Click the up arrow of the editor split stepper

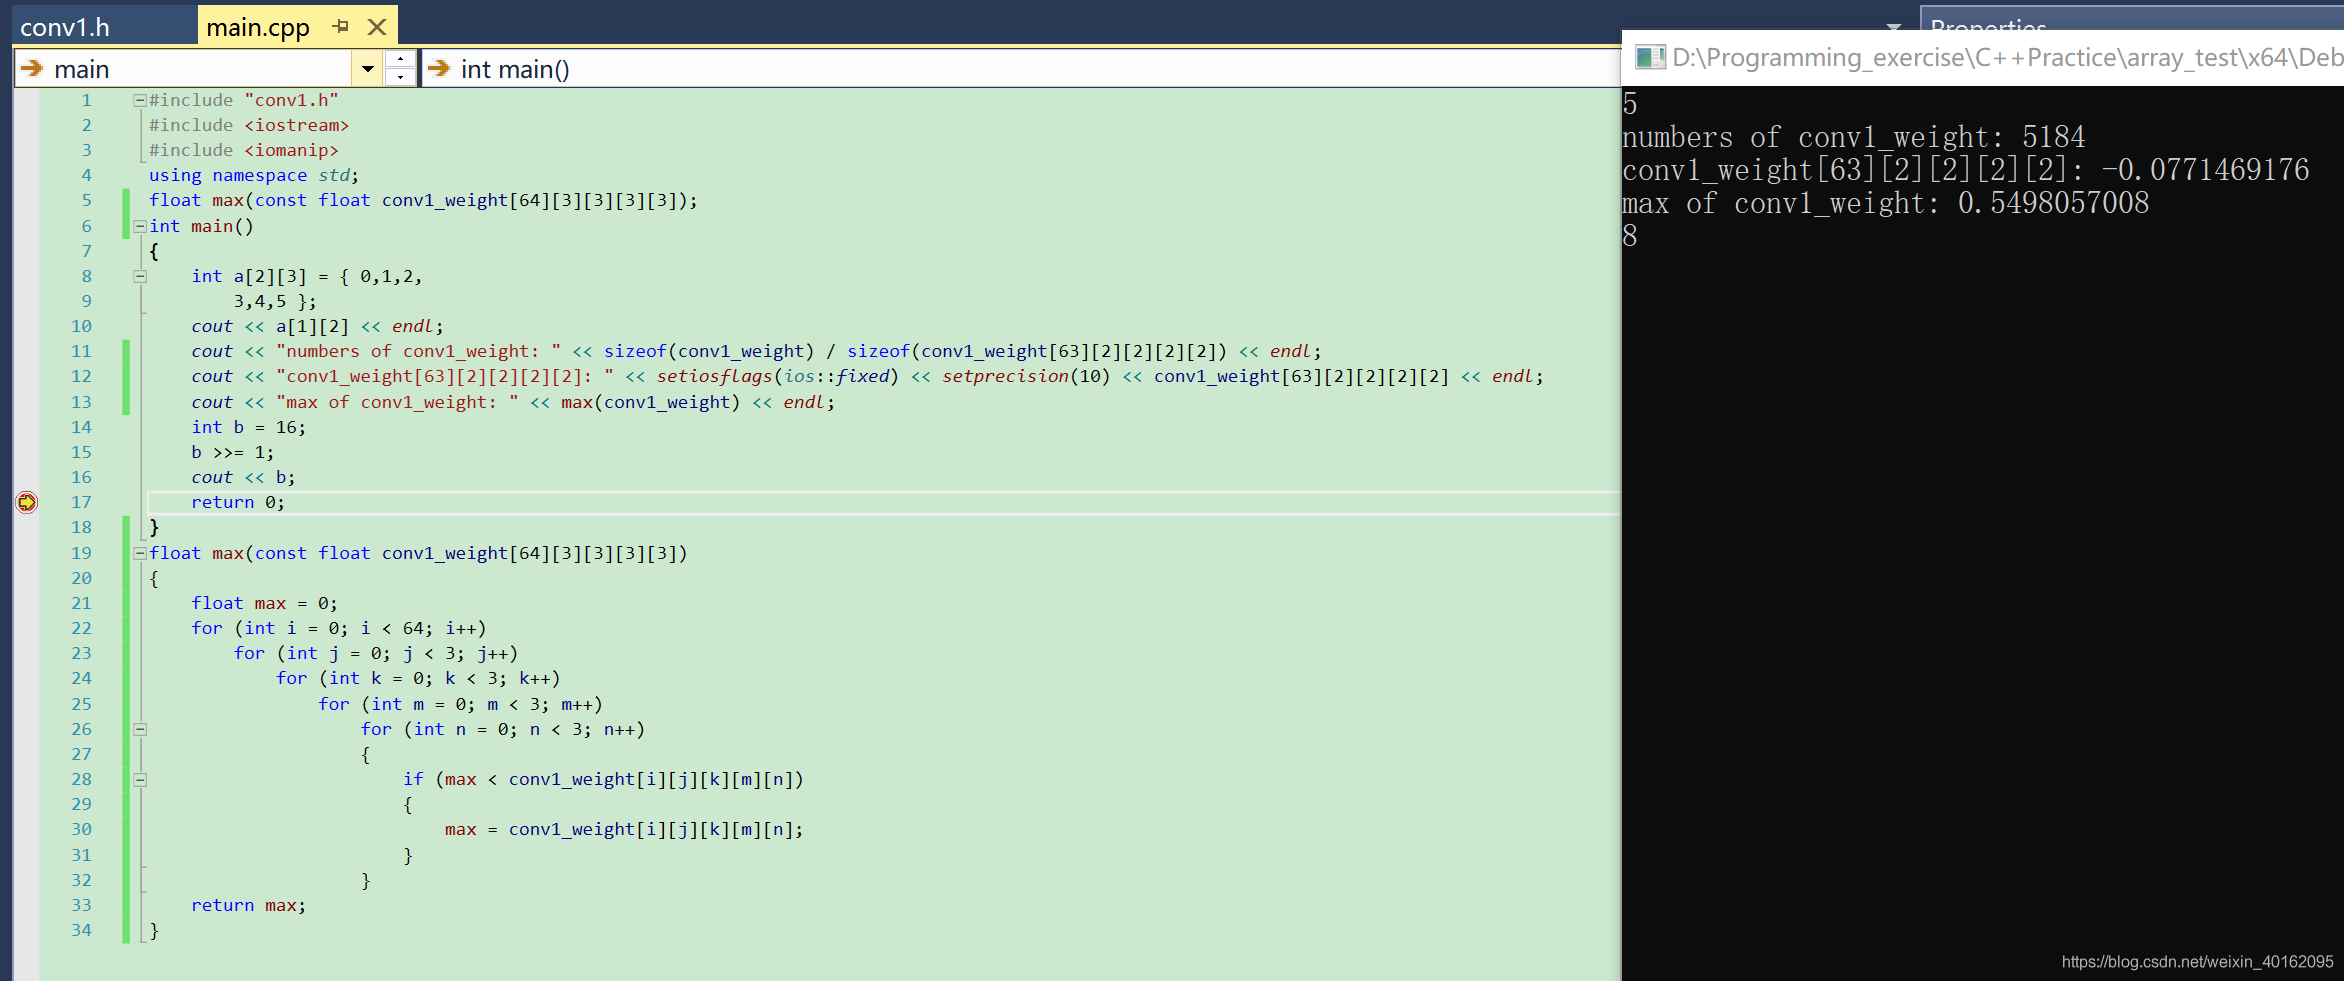pyautogui.click(x=400, y=59)
